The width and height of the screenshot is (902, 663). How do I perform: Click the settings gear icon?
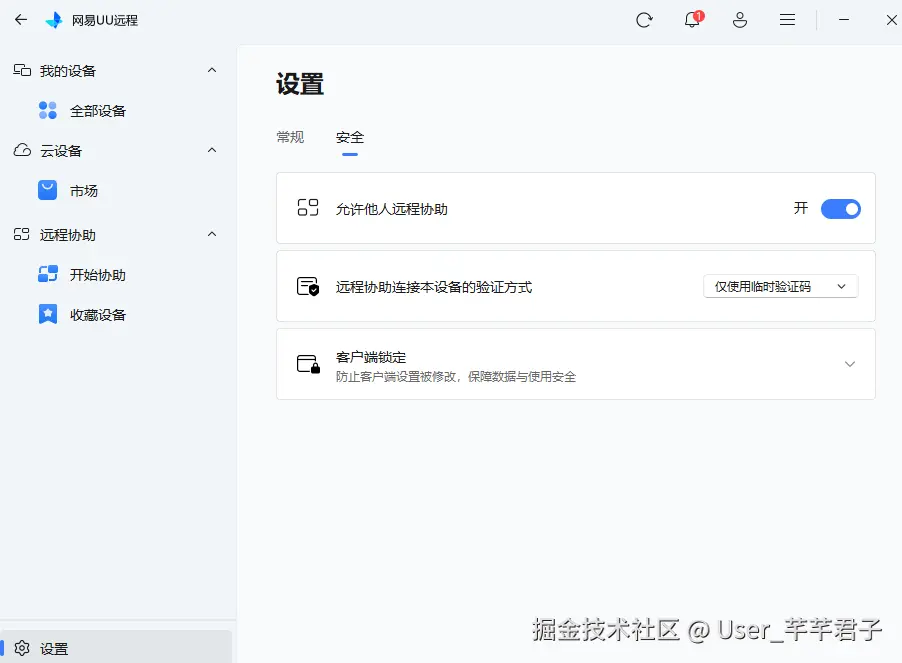(x=22, y=648)
